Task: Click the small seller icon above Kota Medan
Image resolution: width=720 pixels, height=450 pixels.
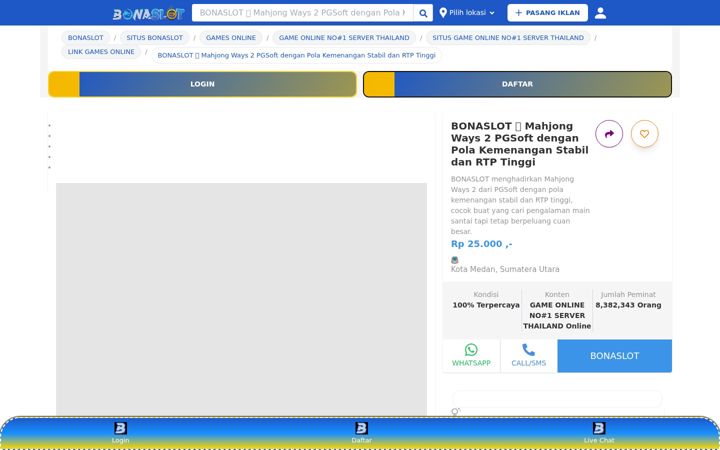Action: pos(455,260)
